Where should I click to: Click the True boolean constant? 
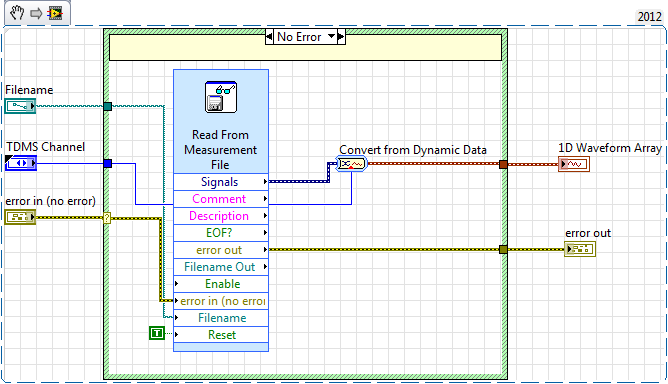pyautogui.click(x=157, y=333)
